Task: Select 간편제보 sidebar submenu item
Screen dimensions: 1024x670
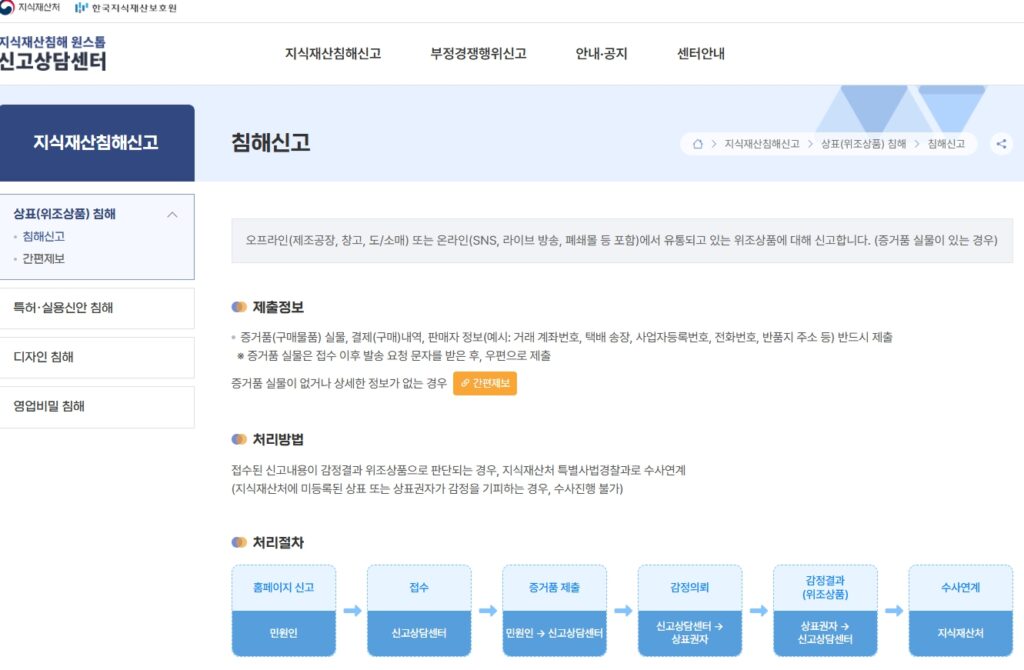Action: (x=43, y=259)
